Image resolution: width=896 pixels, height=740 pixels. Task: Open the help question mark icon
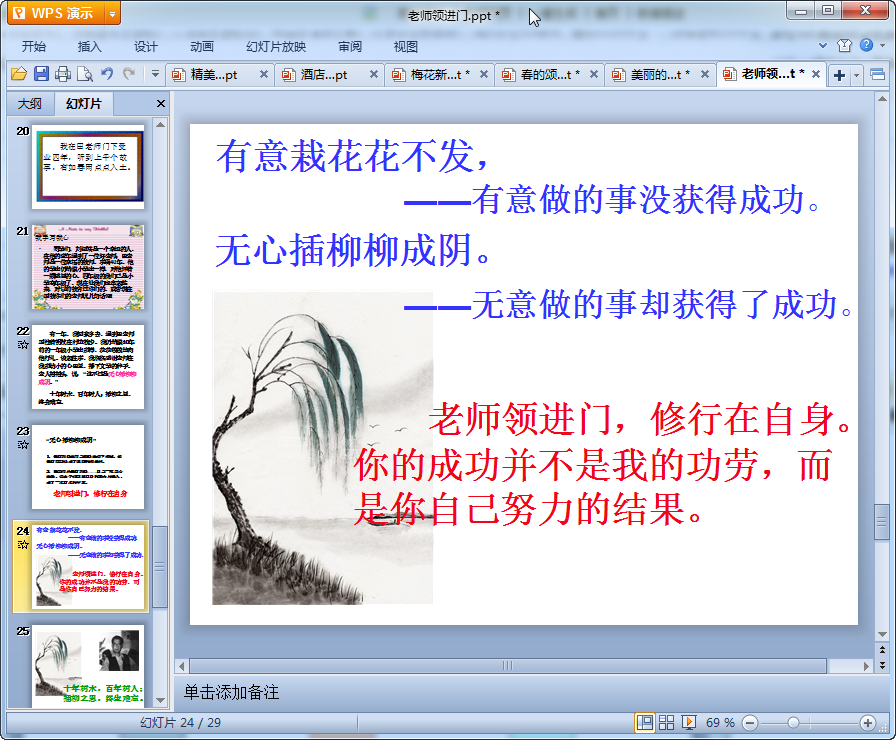click(x=866, y=45)
